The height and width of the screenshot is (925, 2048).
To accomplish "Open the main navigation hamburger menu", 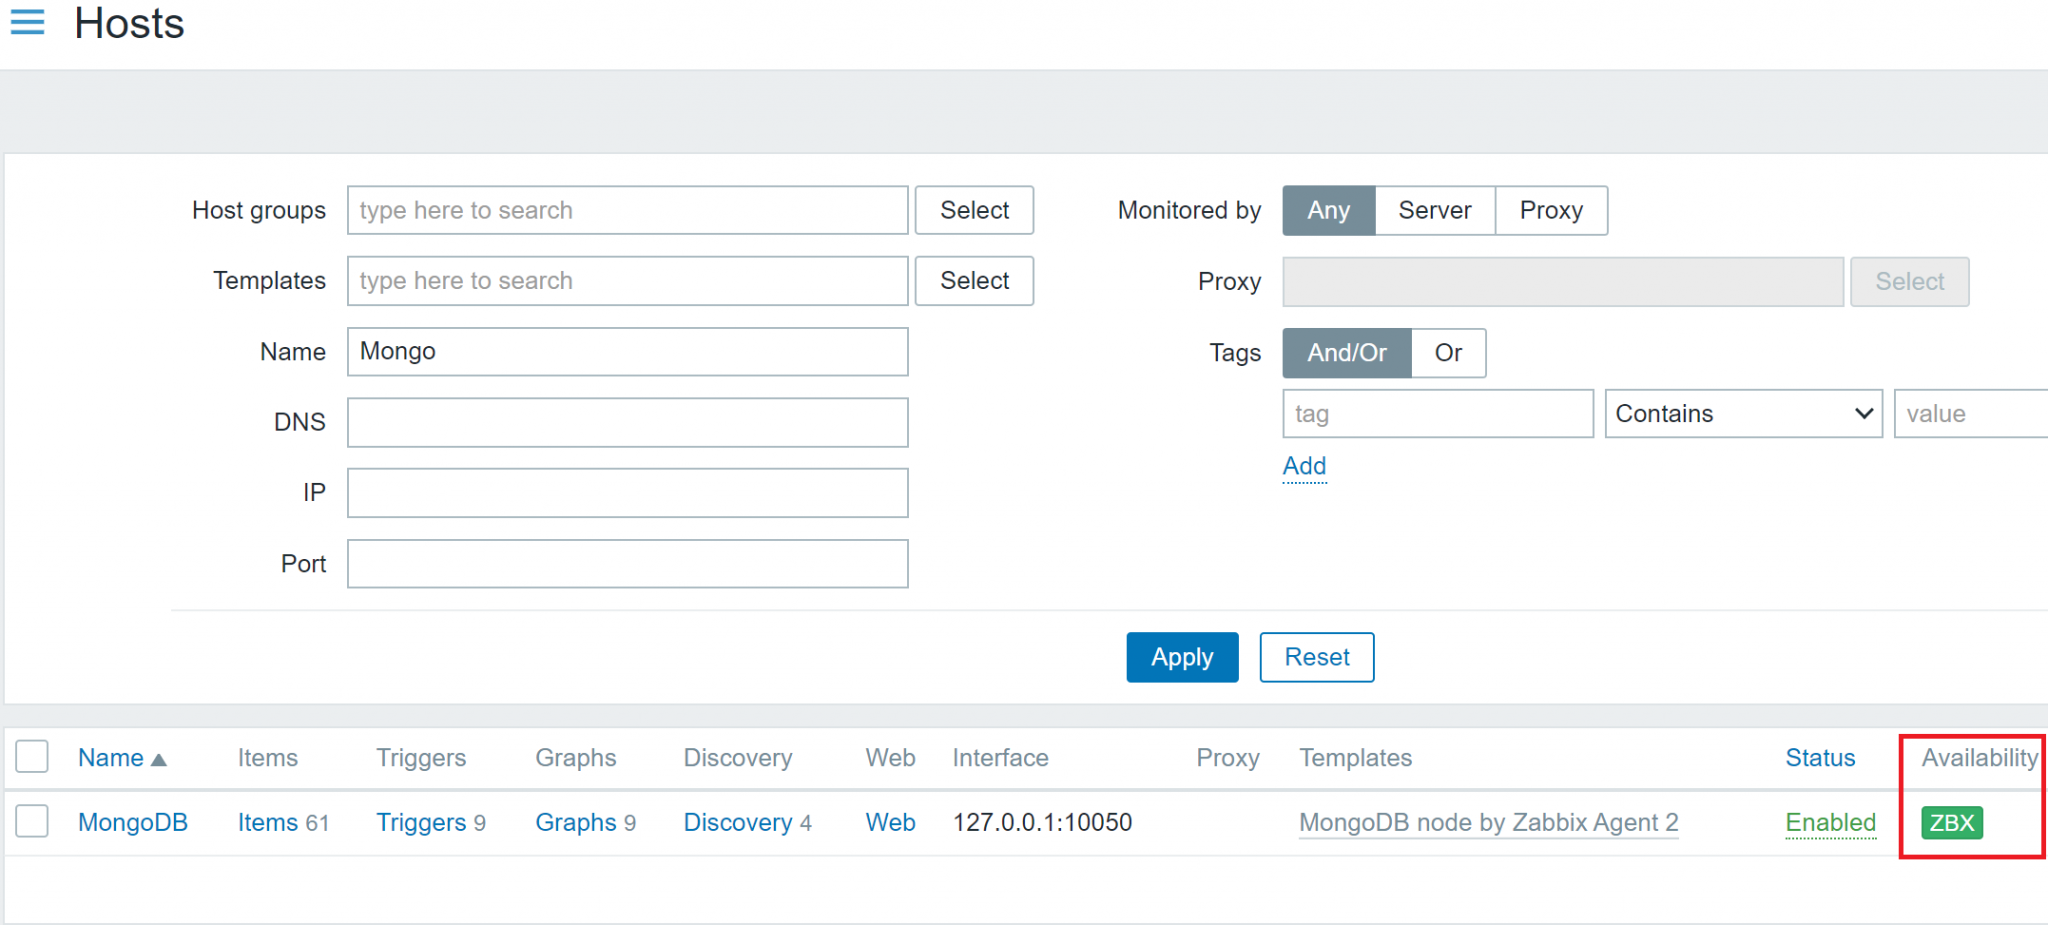I will click(x=27, y=23).
